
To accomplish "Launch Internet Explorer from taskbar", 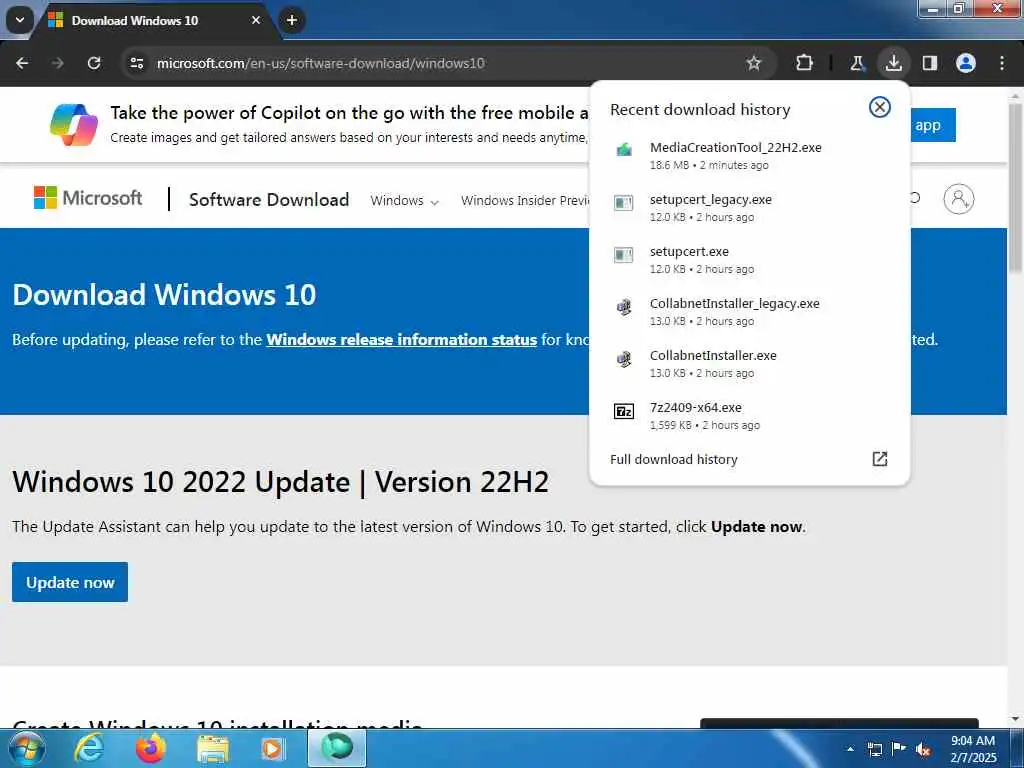I will 89,748.
